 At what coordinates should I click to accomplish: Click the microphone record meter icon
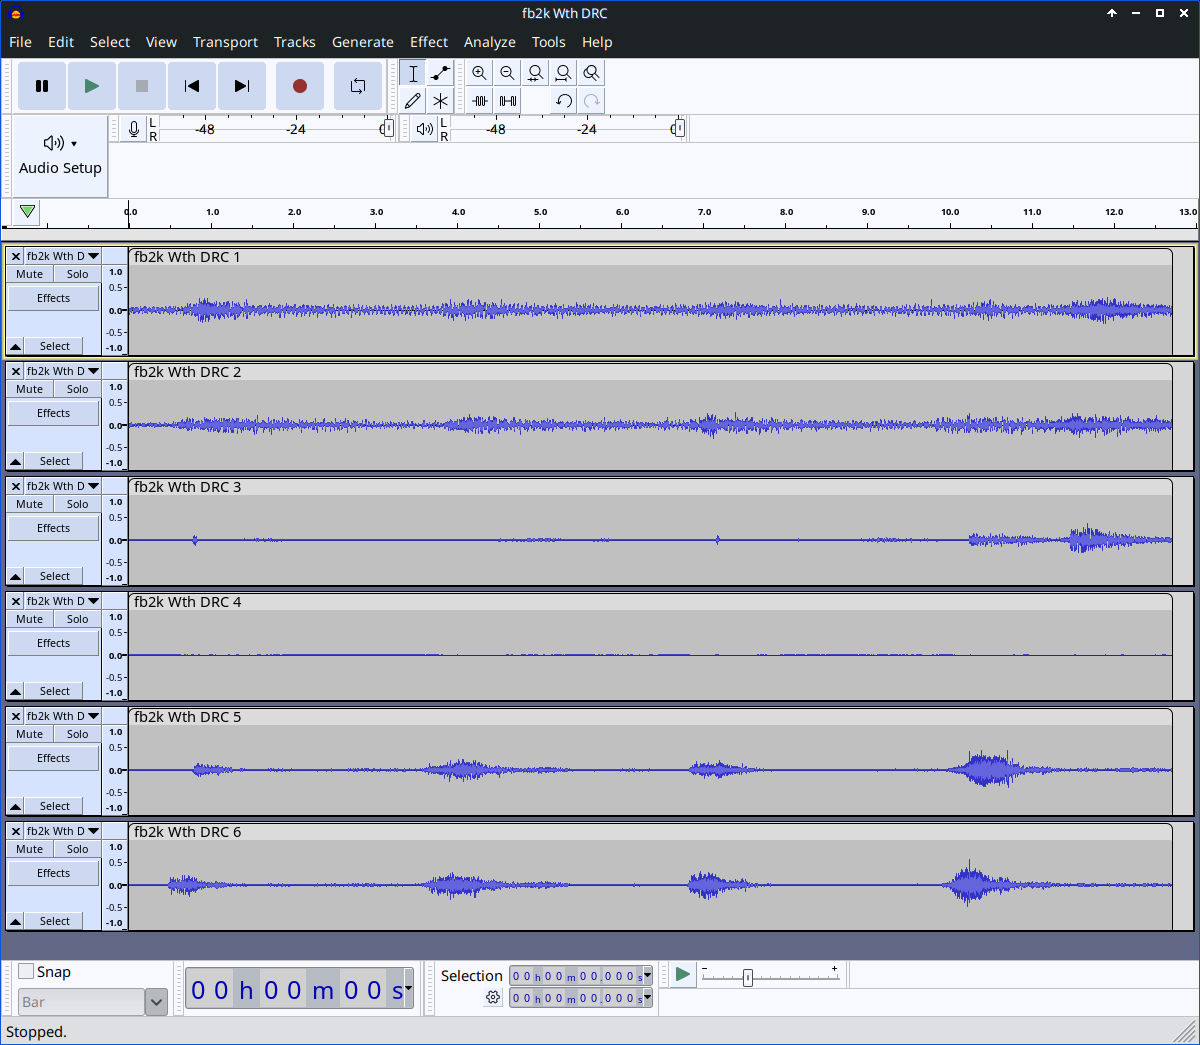tap(134, 129)
